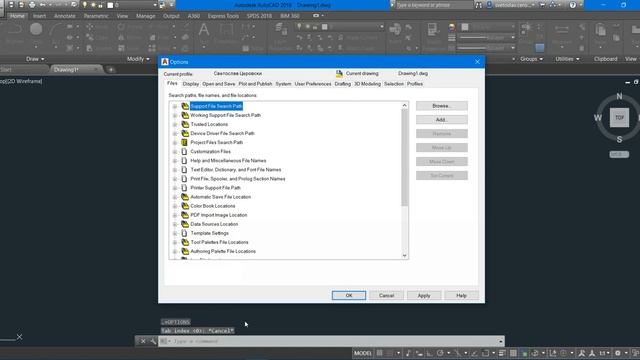This screenshot has height=360, width=640.
Task: Click the AutoCAD logo icon in the Options title bar
Action: pyautogui.click(x=165, y=62)
